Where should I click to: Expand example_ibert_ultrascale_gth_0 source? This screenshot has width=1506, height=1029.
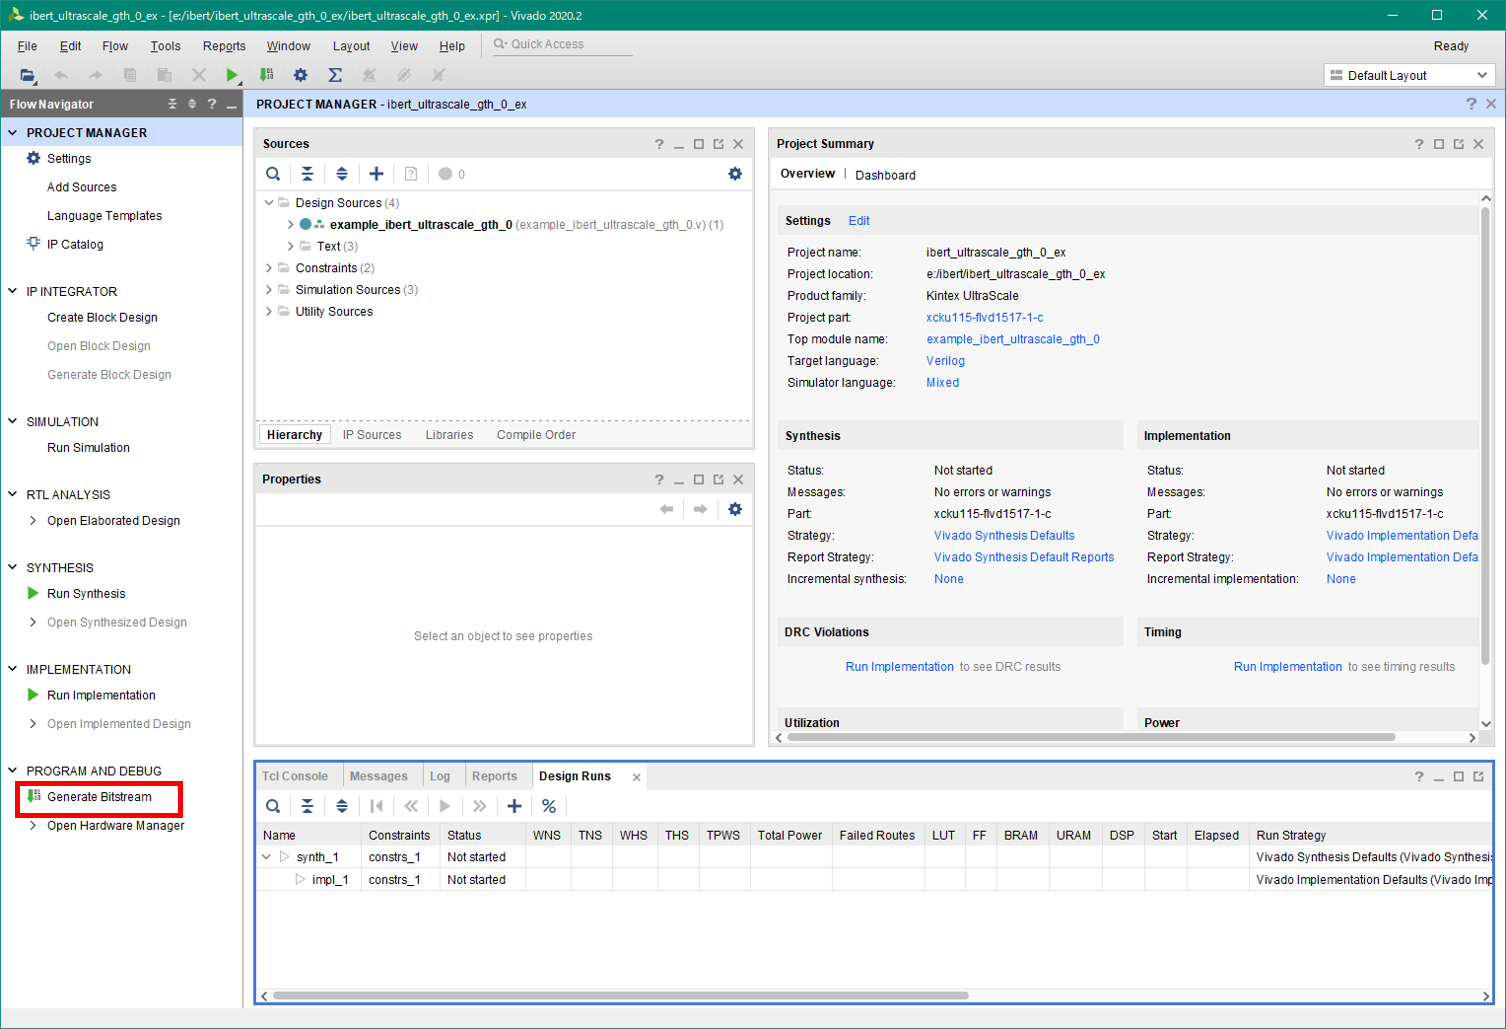tap(291, 225)
